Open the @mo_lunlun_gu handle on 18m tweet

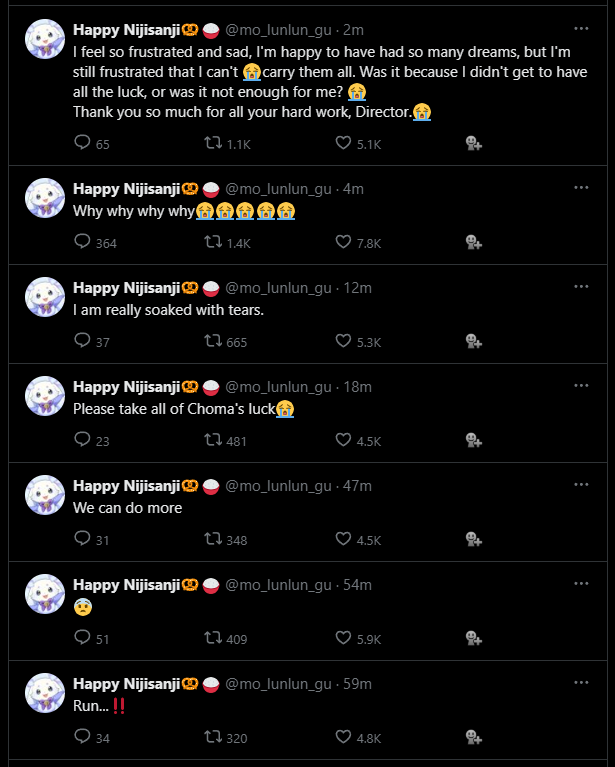(278, 387)
